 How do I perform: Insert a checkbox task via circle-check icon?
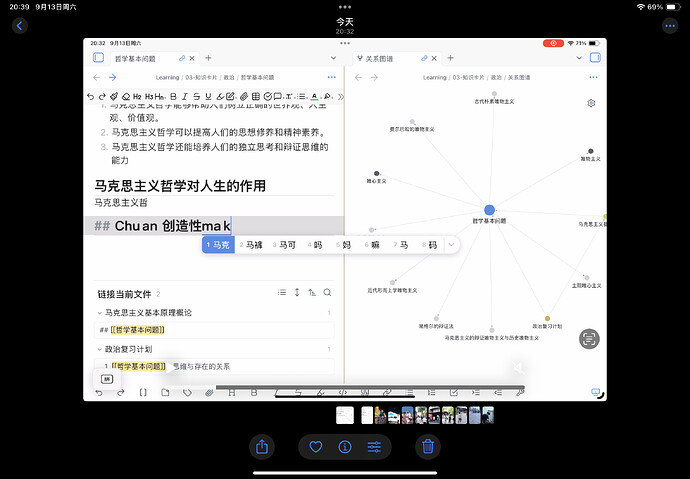pyautogui.click(x=267, y=96)
